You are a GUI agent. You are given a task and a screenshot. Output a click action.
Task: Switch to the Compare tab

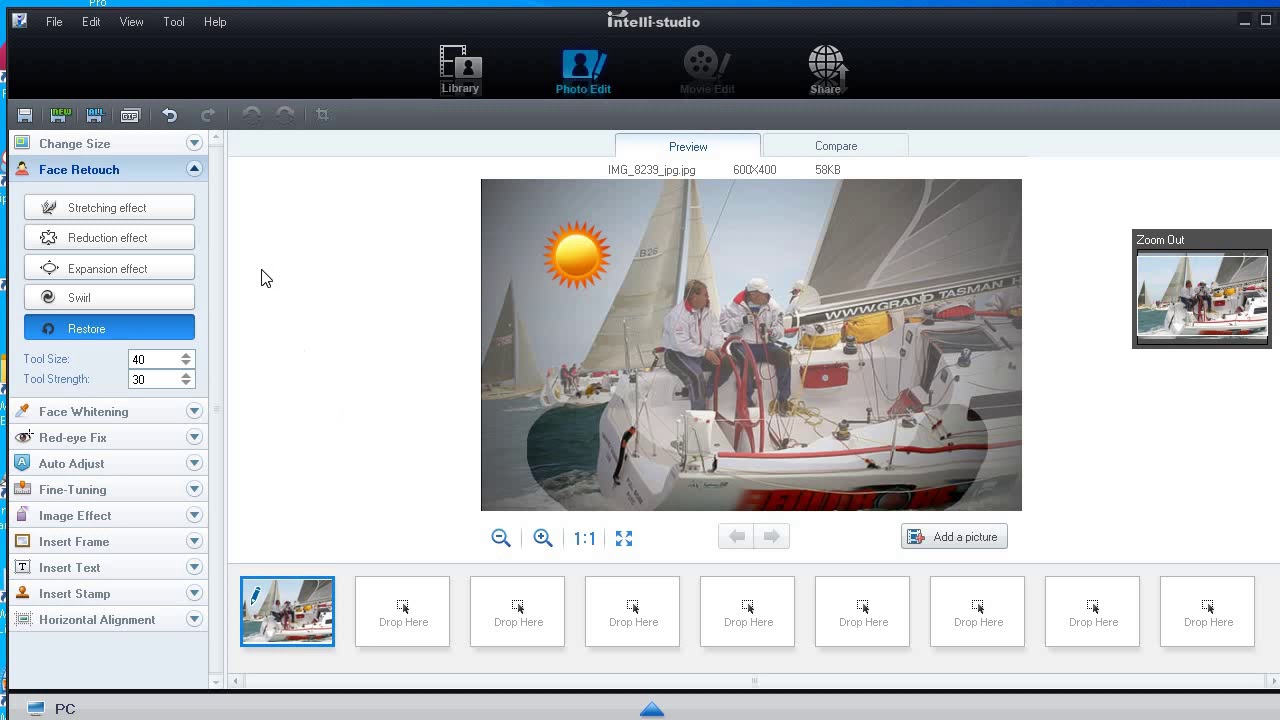836,146
